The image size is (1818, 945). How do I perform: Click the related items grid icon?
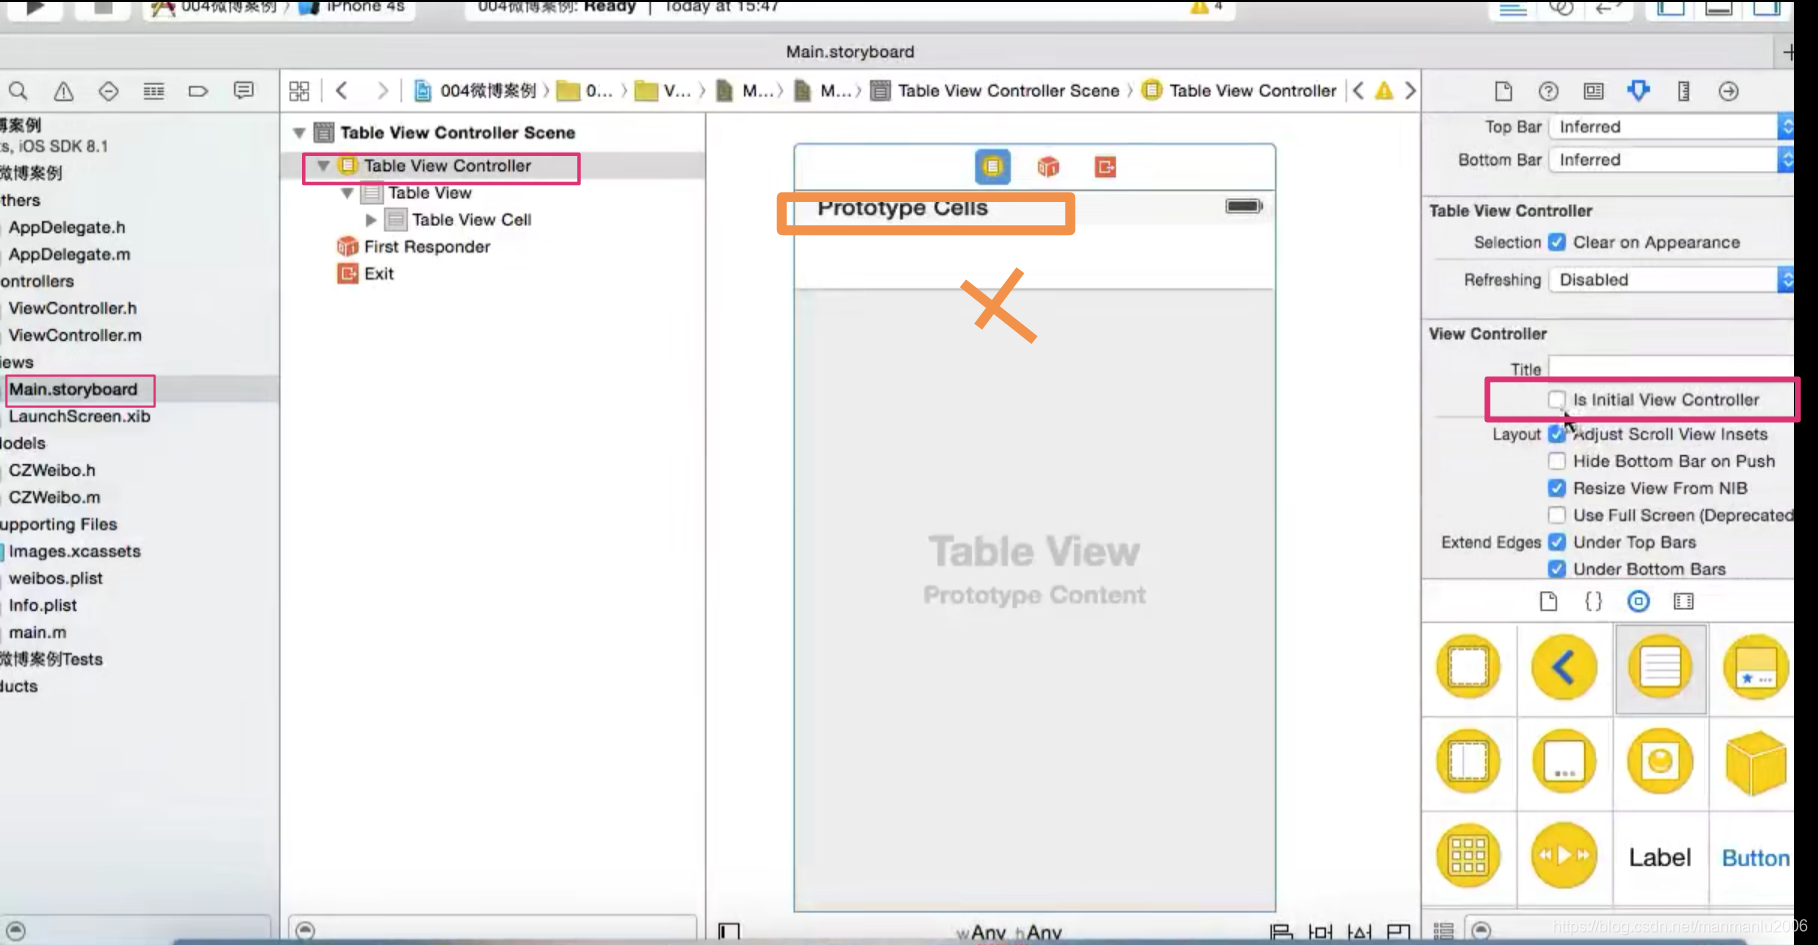point(299,91)
